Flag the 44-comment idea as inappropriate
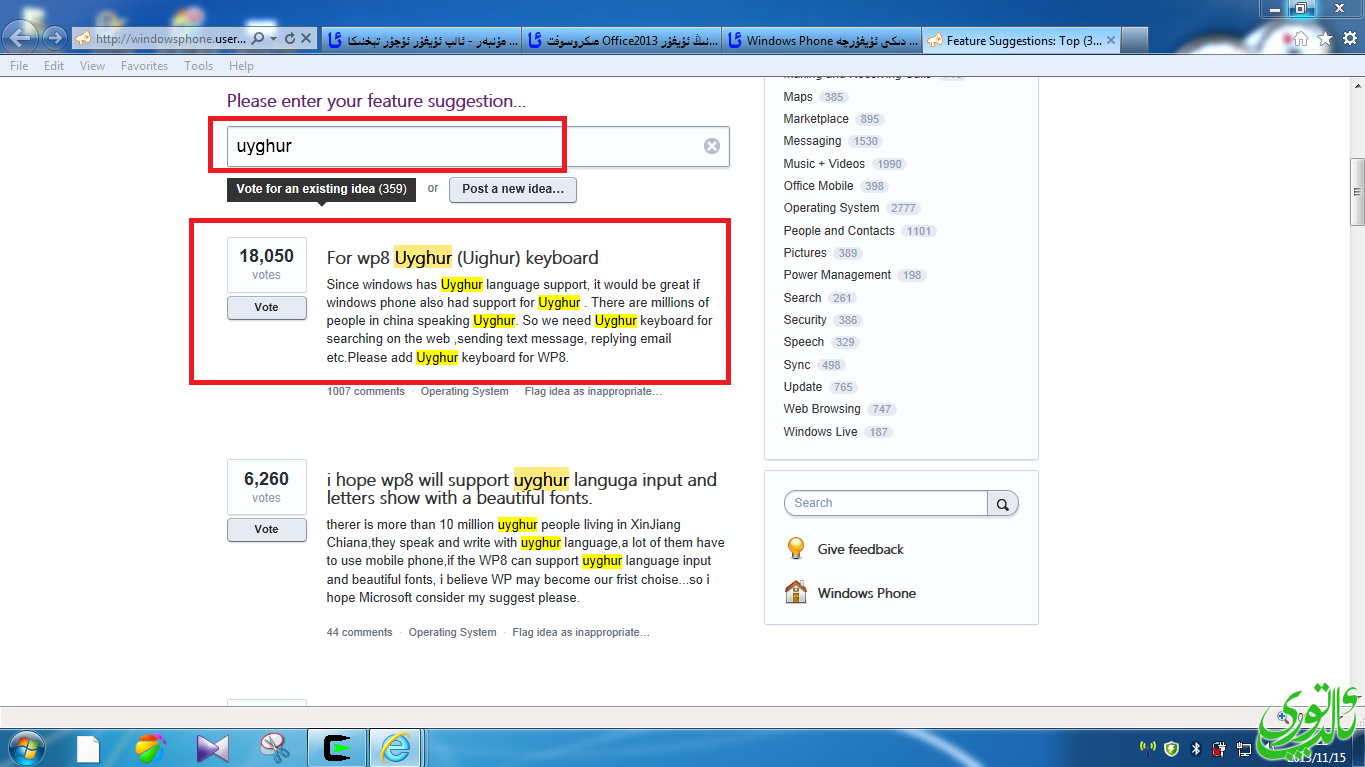Screen dimensions: 1365x767 point(581,632)
